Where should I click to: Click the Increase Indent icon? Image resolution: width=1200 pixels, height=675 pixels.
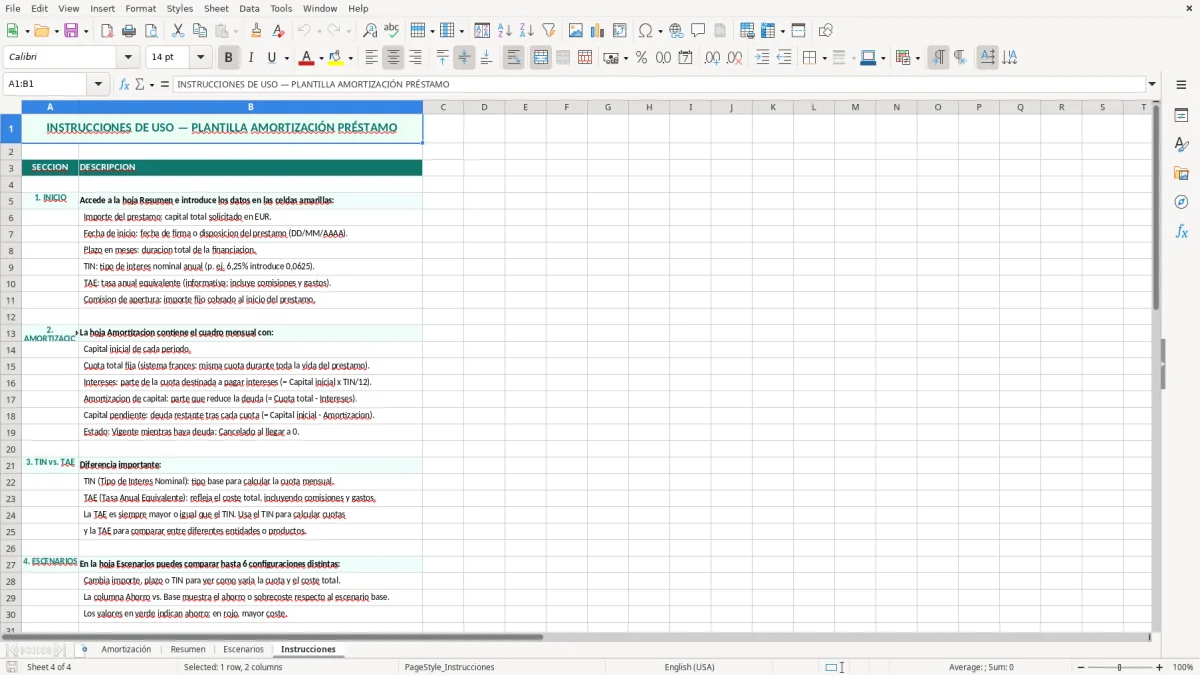pyautogui.click(x=762, y=58)
